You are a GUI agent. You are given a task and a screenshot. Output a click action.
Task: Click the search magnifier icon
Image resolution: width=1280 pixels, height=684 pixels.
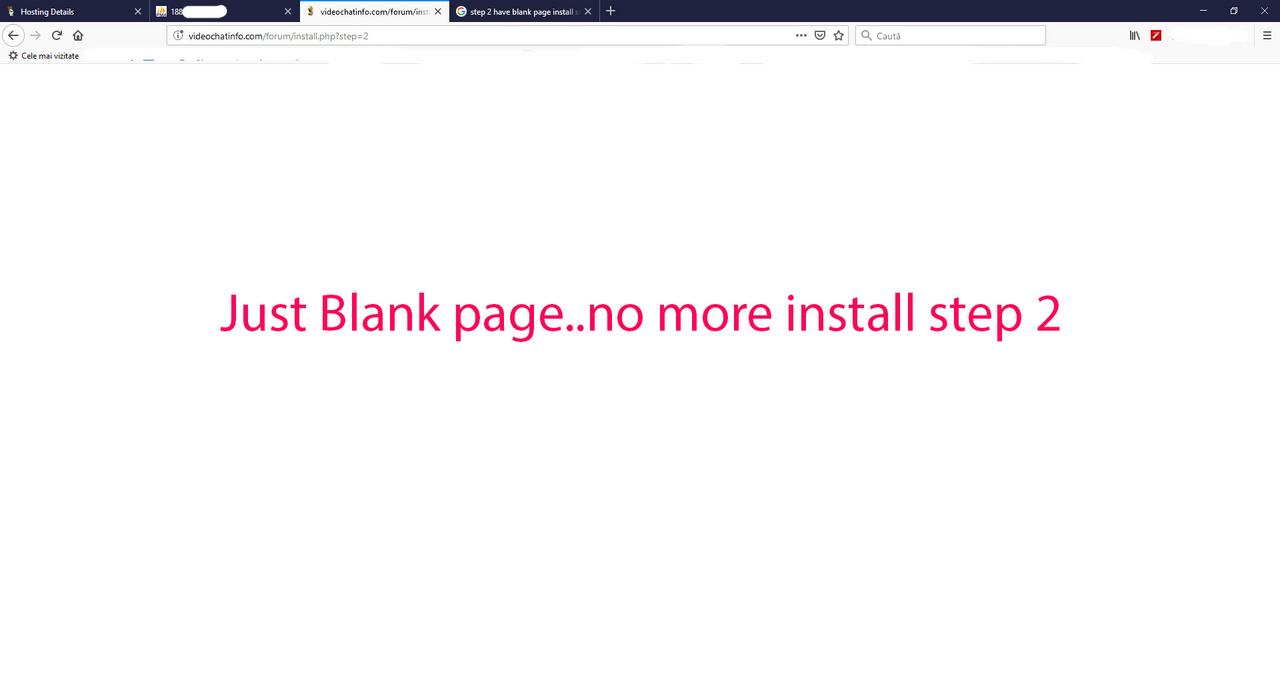(x=866, y=36)
